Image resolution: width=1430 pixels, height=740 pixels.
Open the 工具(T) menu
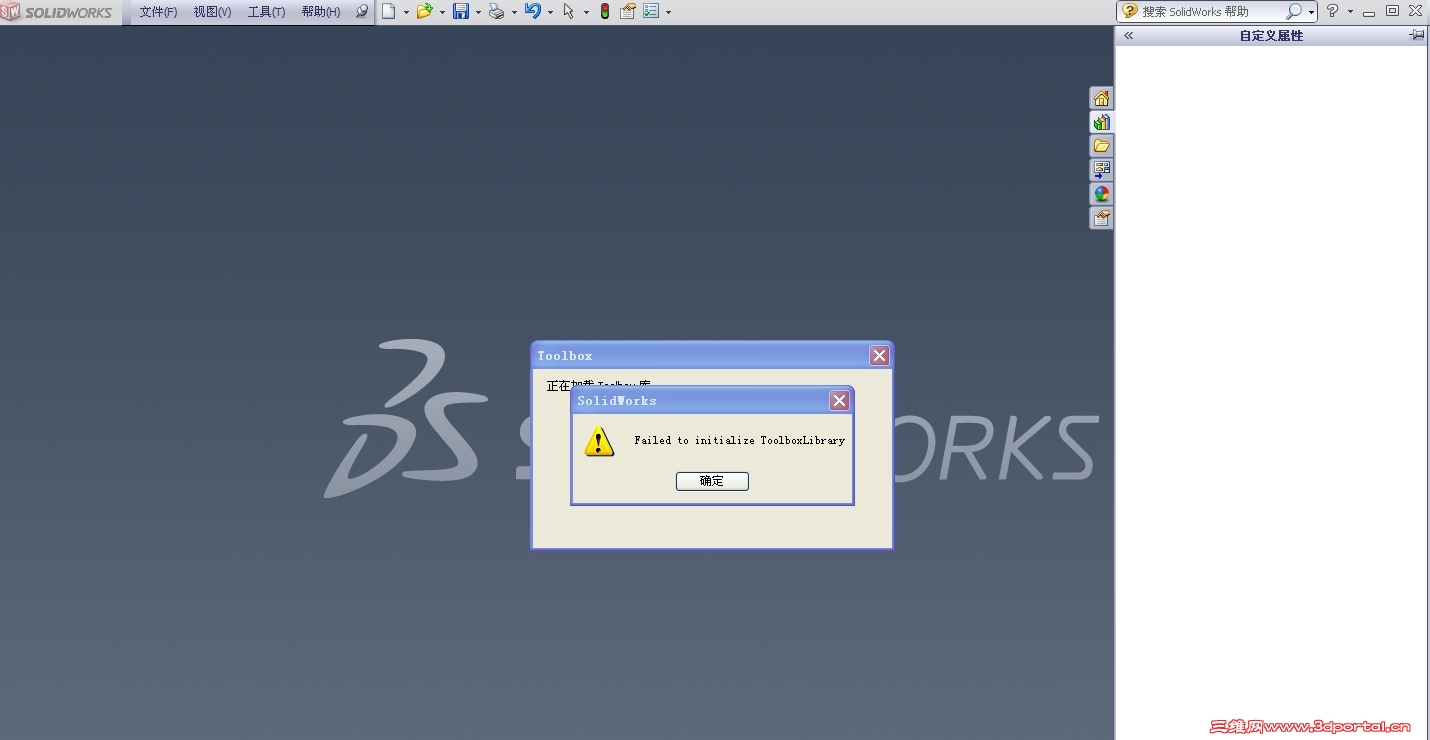[x=266, y=12]
